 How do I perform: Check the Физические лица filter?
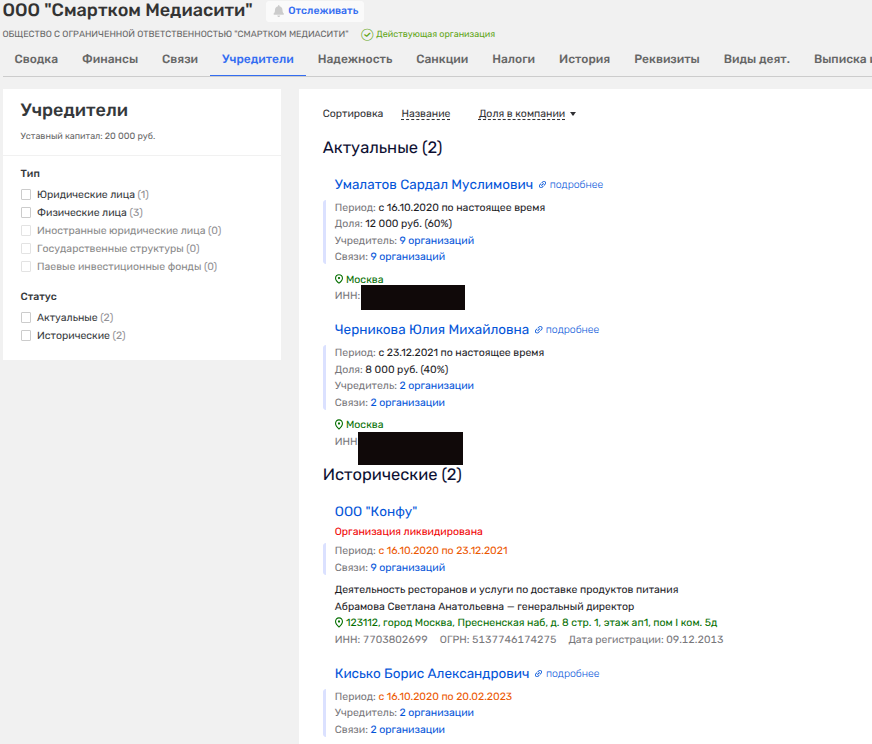[26, 213]
